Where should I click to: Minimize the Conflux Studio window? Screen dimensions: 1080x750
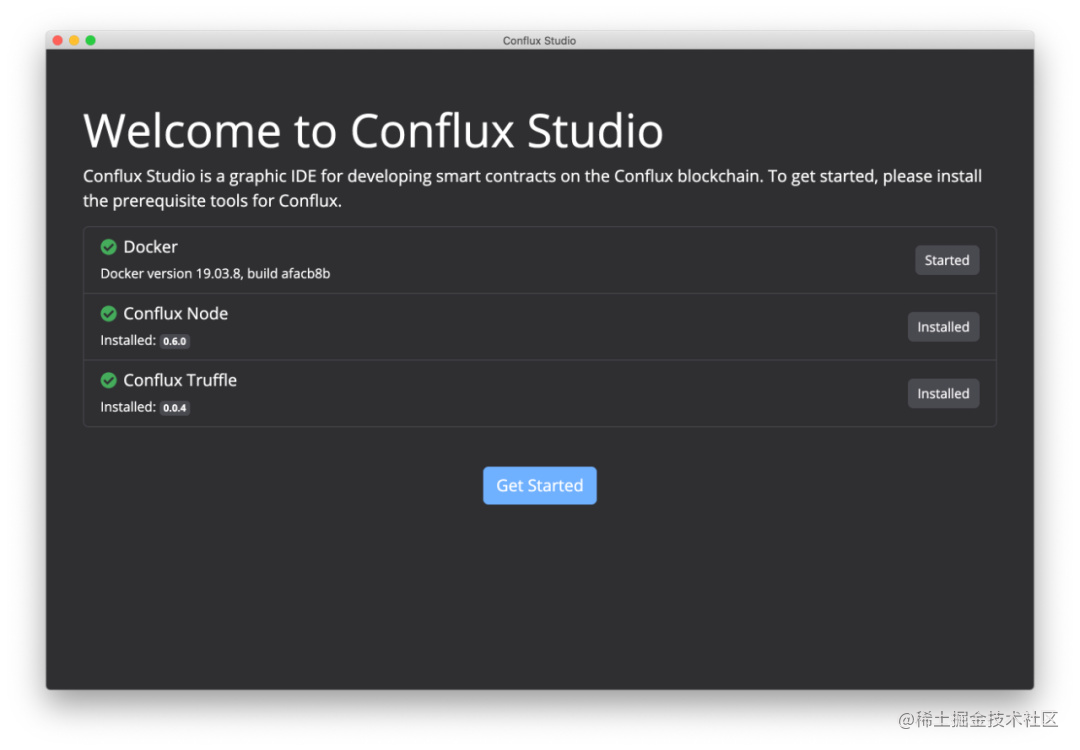pyautogui.click(x=73, y=40)
